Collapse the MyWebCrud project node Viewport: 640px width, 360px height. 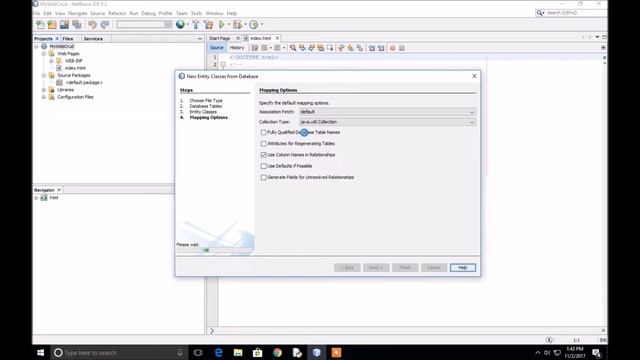coord(36,47)
